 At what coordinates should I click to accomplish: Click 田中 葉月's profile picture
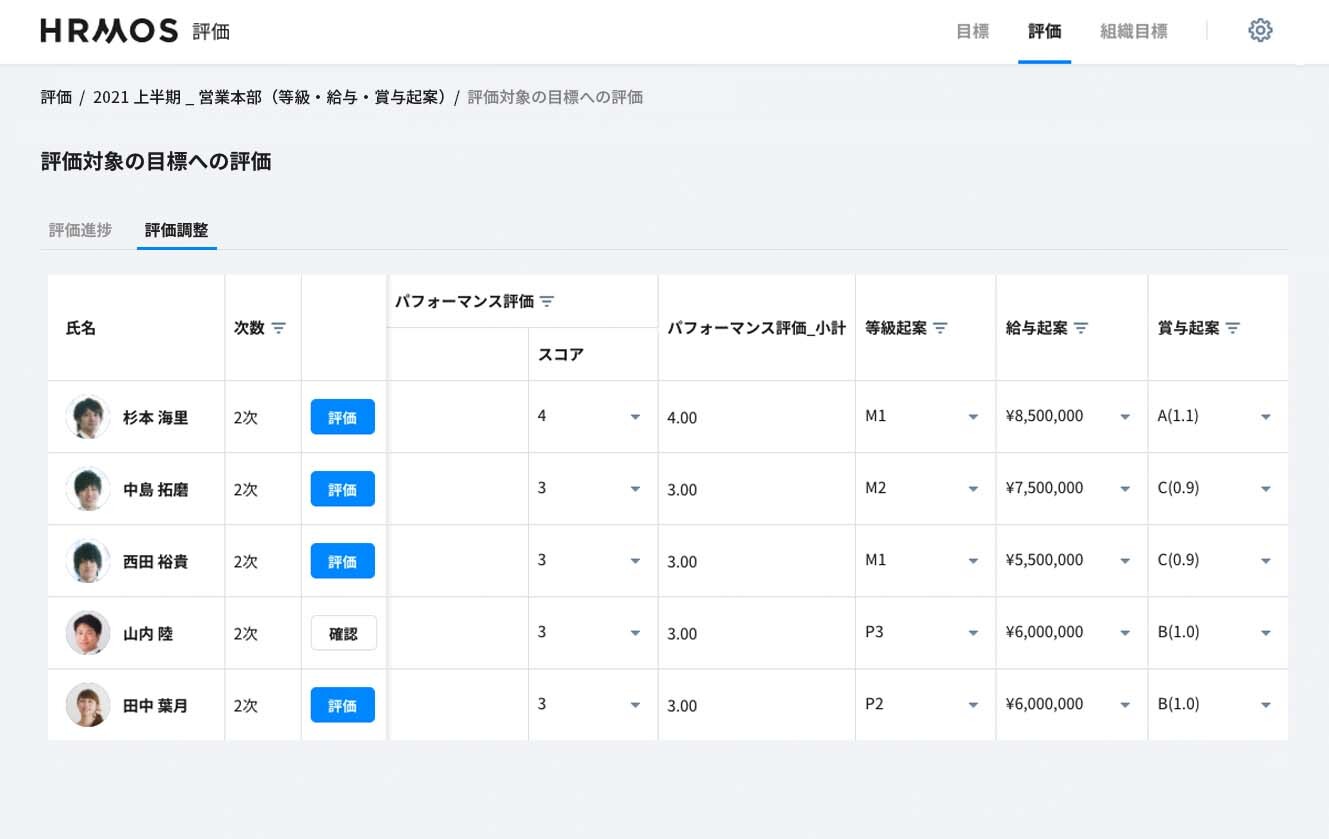(88, 705)
